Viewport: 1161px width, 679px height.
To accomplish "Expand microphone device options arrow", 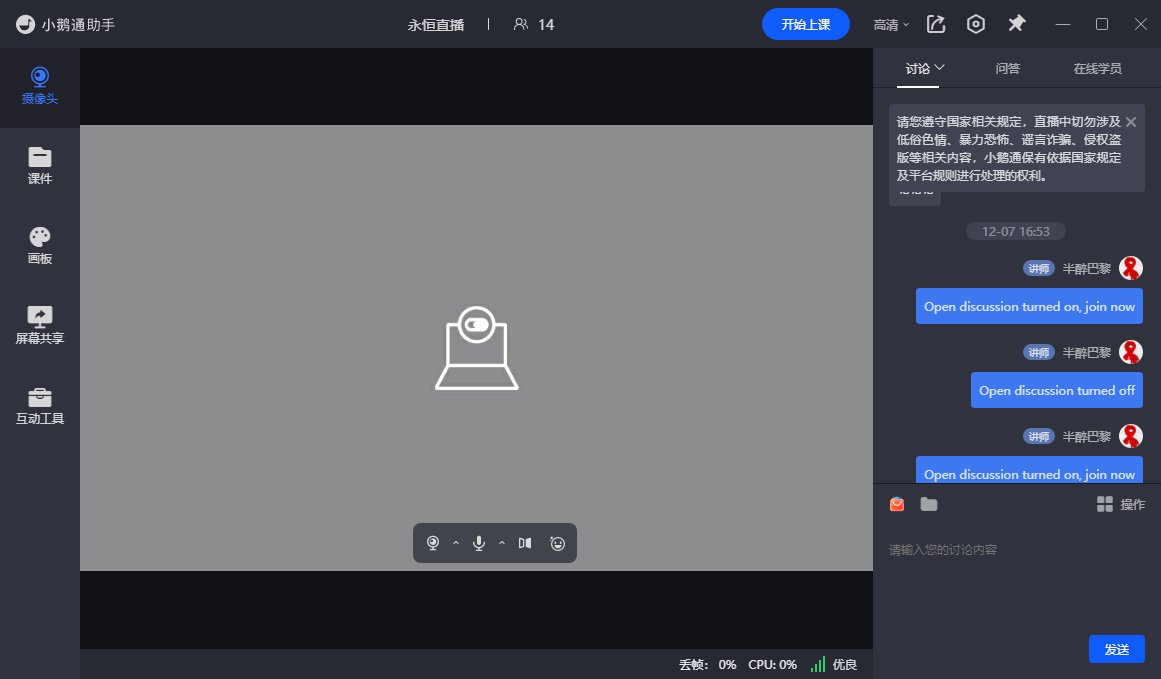I will 502,543.
